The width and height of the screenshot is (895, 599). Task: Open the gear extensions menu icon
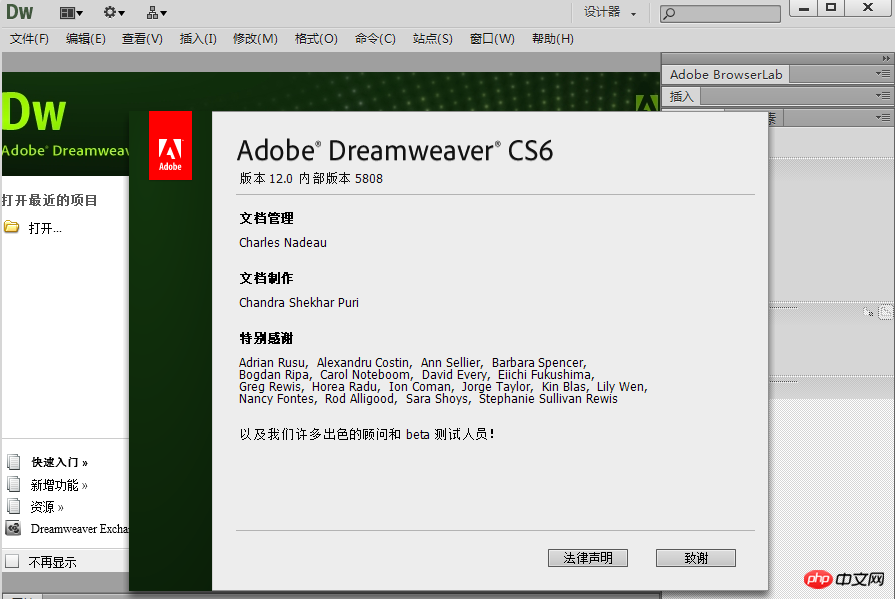114,12
